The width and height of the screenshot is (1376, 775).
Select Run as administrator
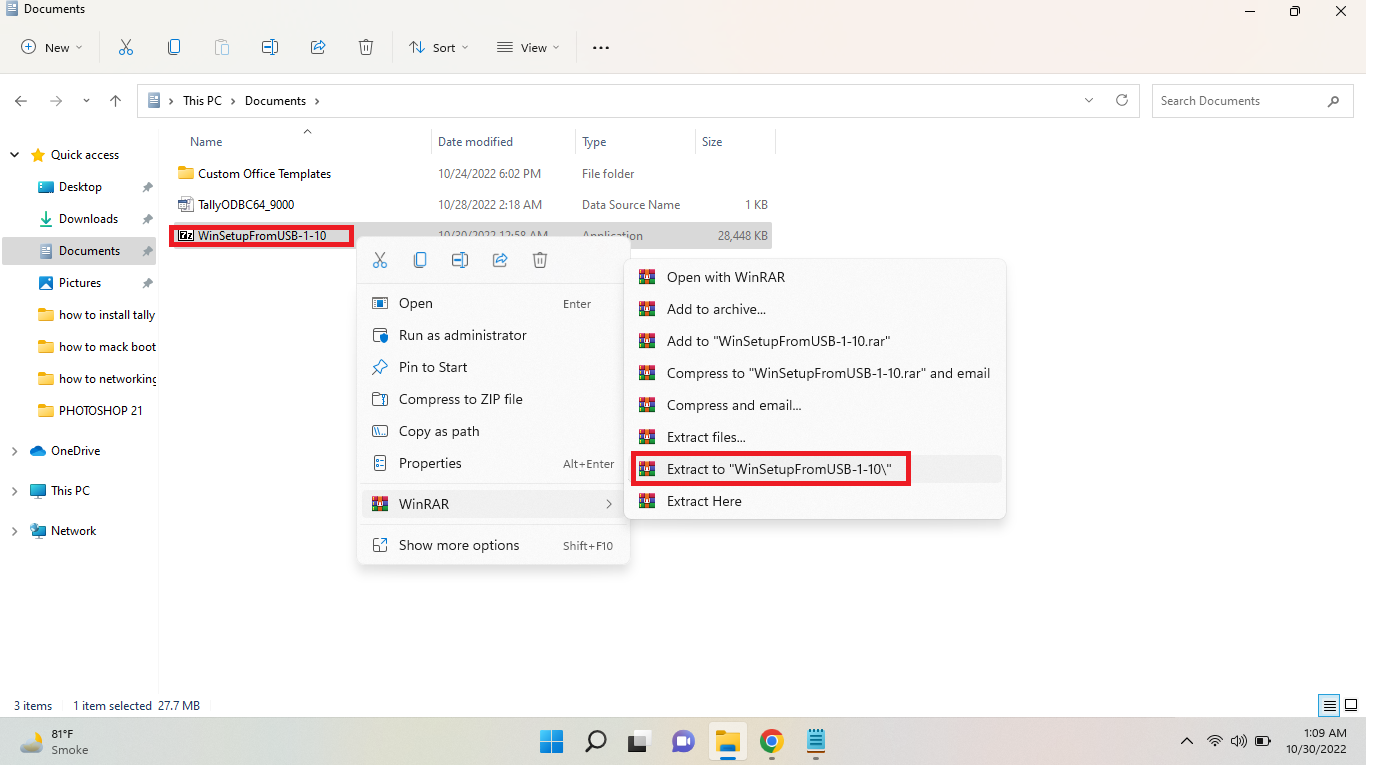tap(493, 335)
